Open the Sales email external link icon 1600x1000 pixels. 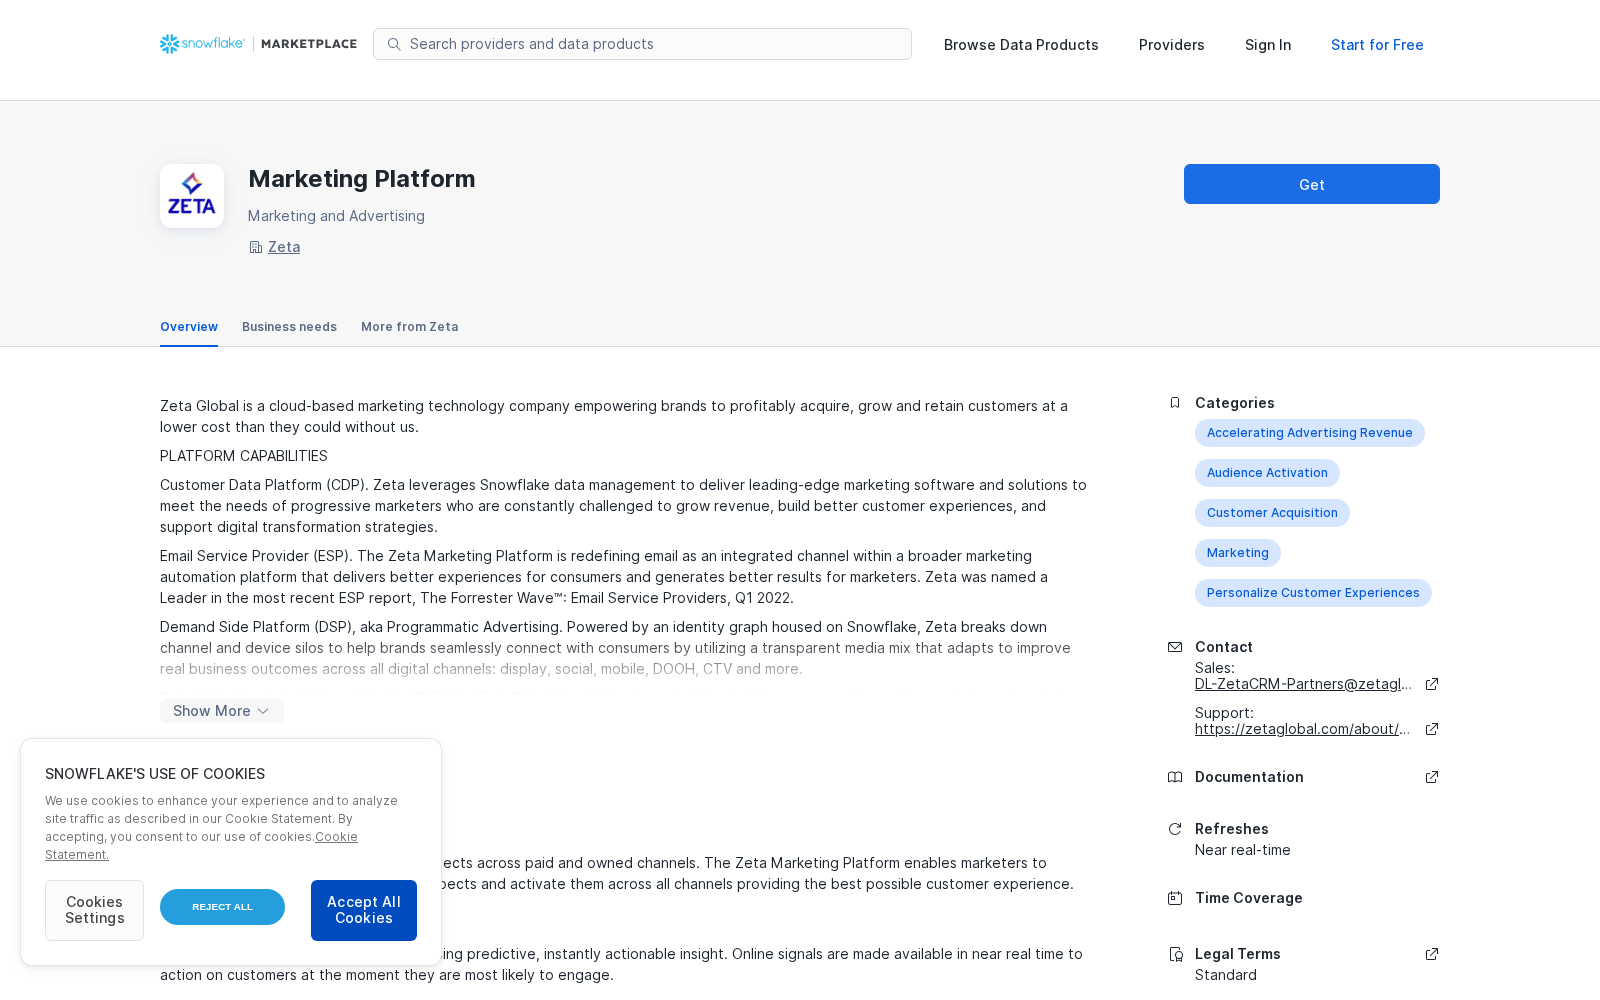(1432, 684)
